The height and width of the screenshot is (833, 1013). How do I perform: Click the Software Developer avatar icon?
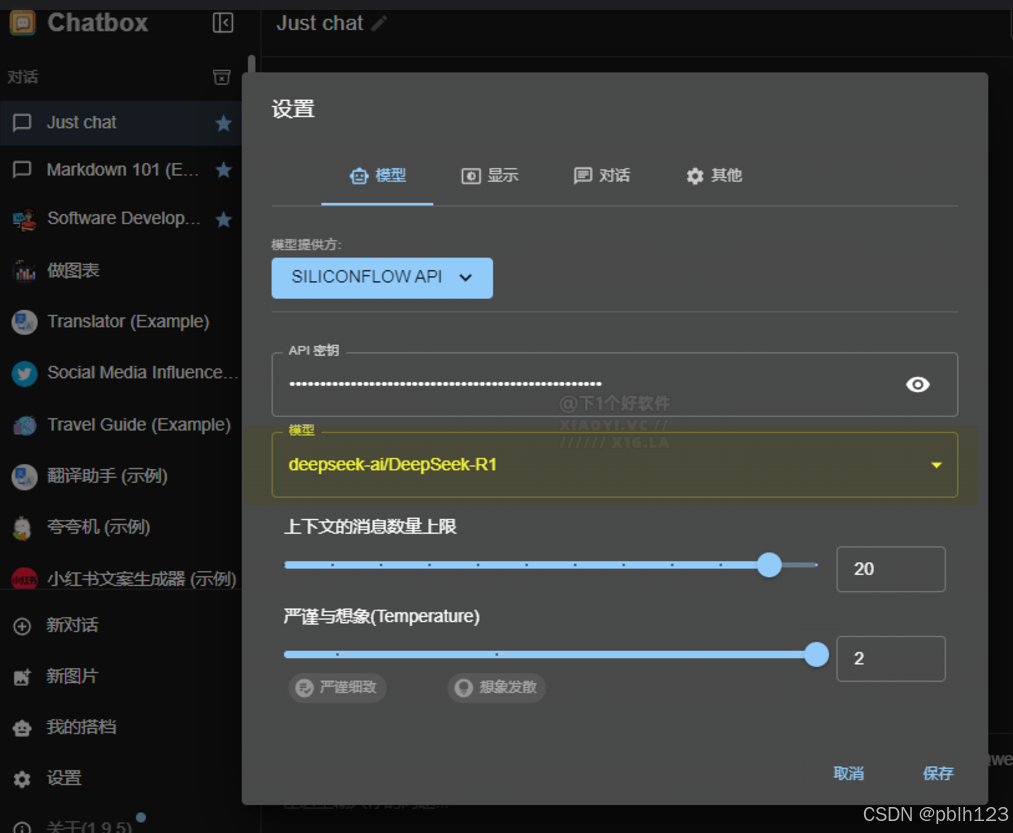[x=25, y=220]
